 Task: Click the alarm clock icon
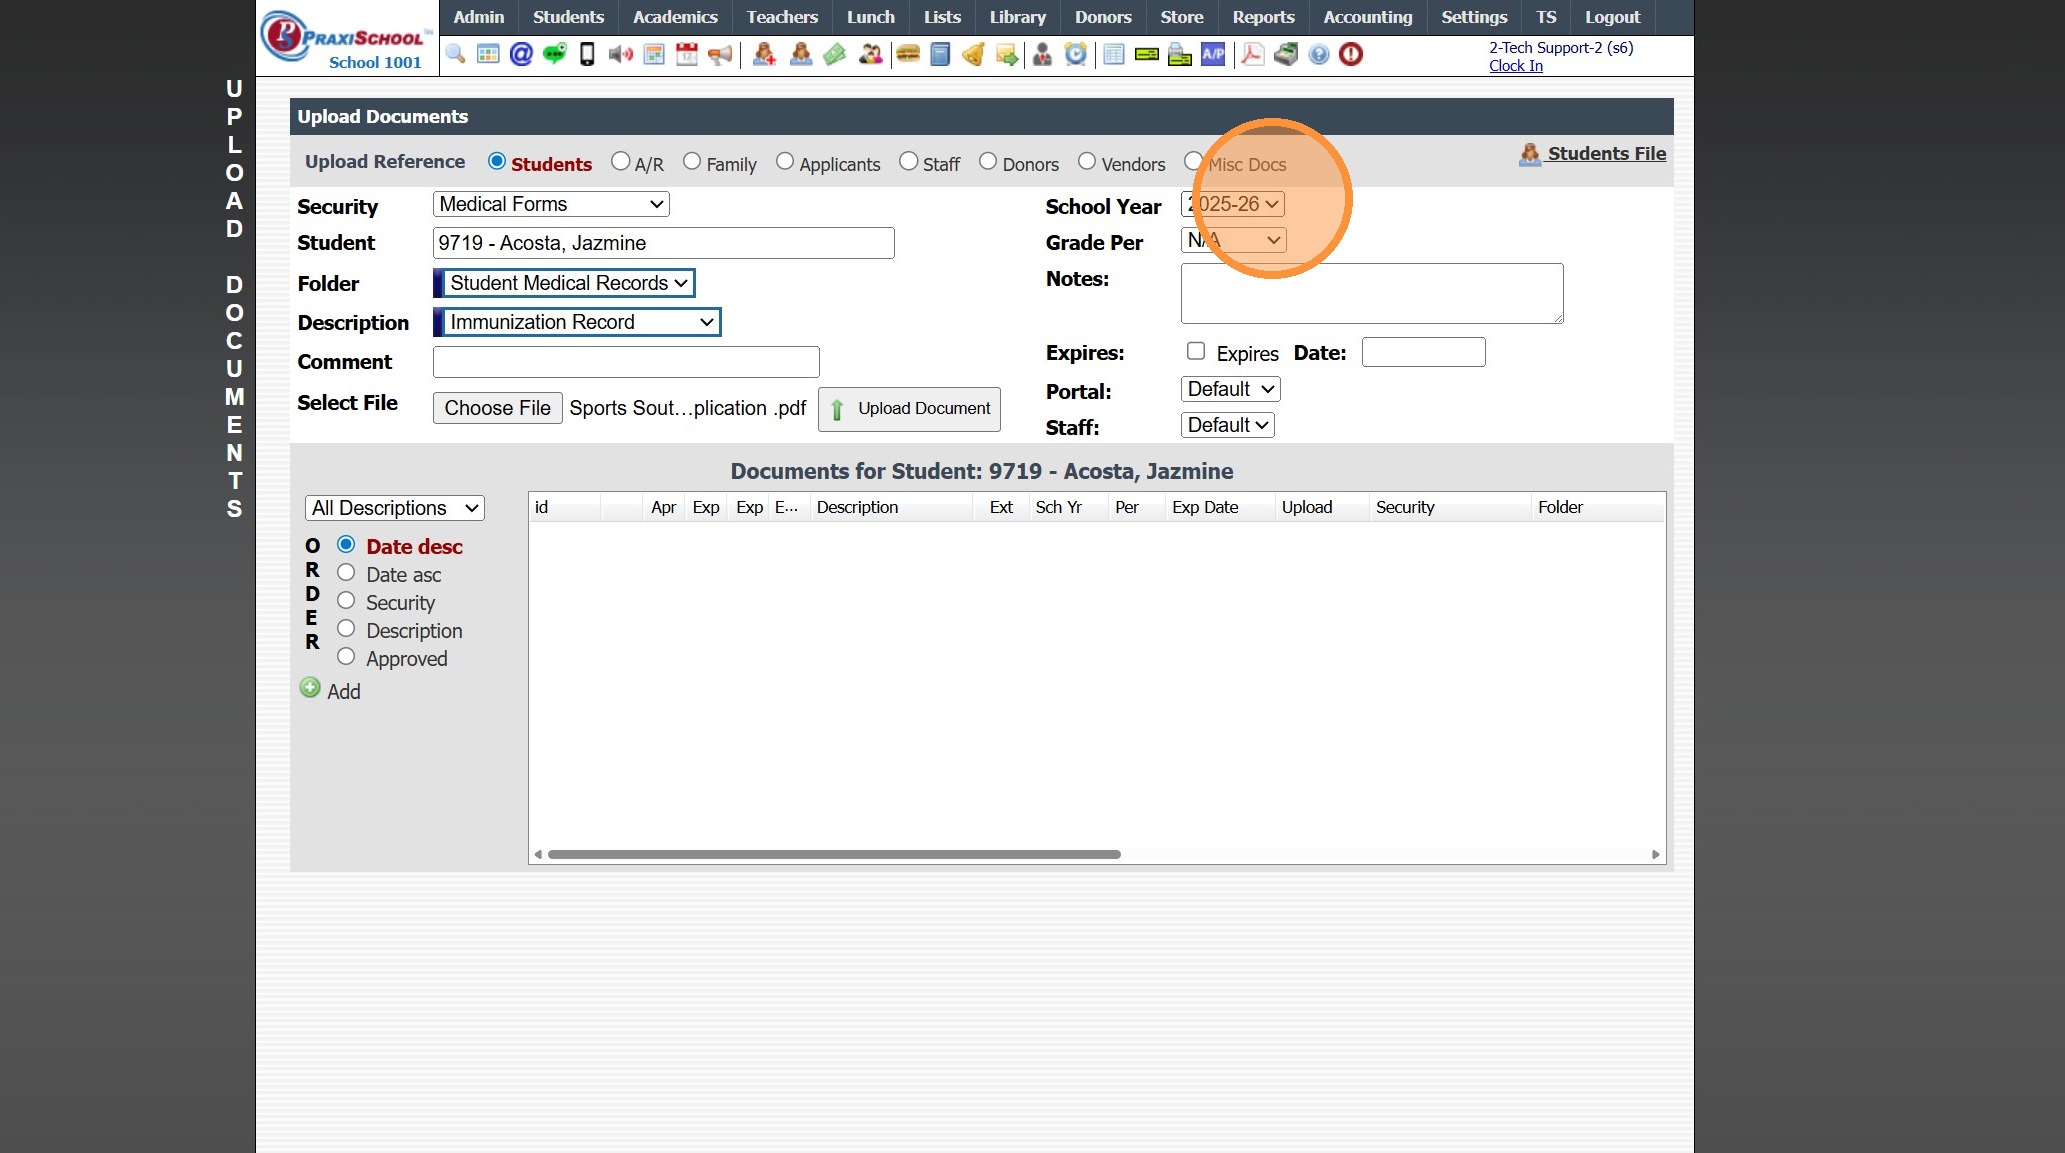click(1076, 54)
